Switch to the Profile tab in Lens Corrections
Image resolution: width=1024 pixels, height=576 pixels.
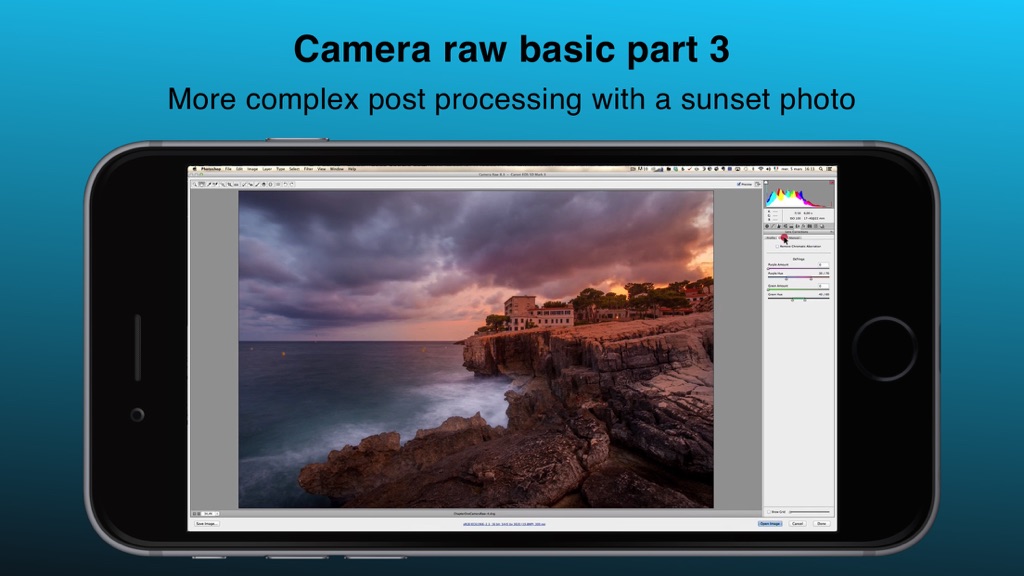coord(771,238)
